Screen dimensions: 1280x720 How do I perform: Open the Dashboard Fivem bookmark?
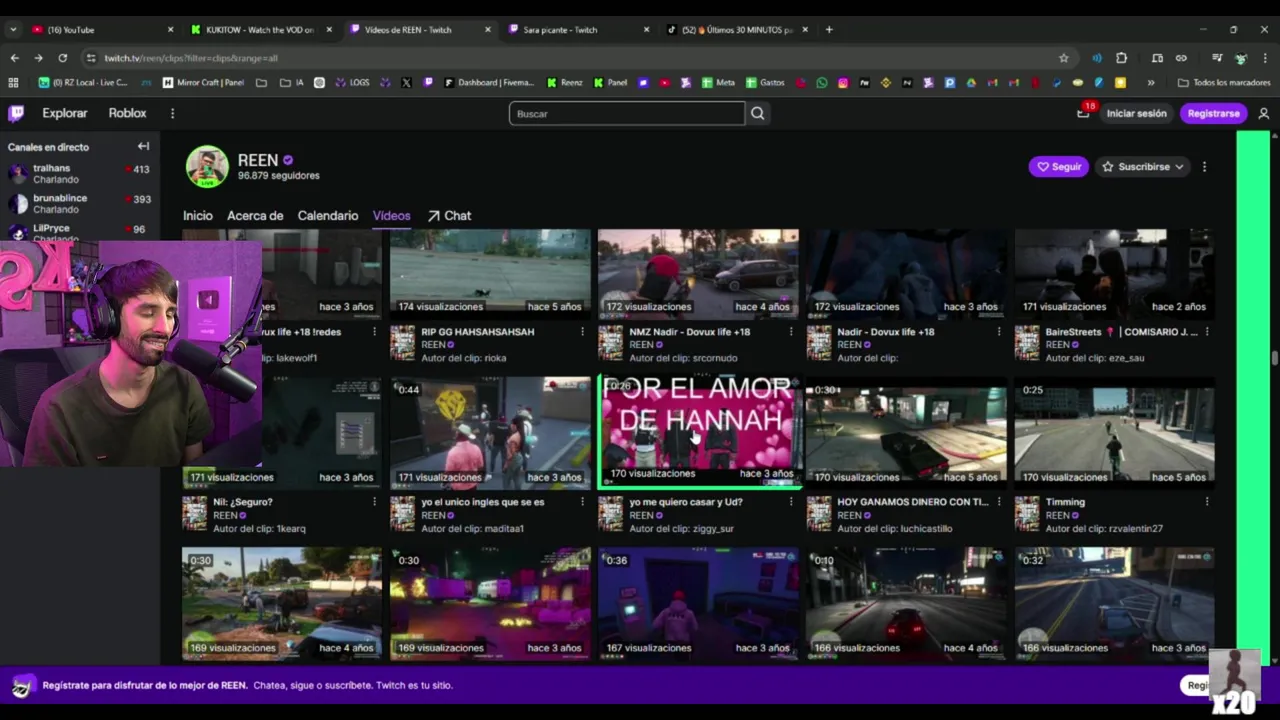489,83
